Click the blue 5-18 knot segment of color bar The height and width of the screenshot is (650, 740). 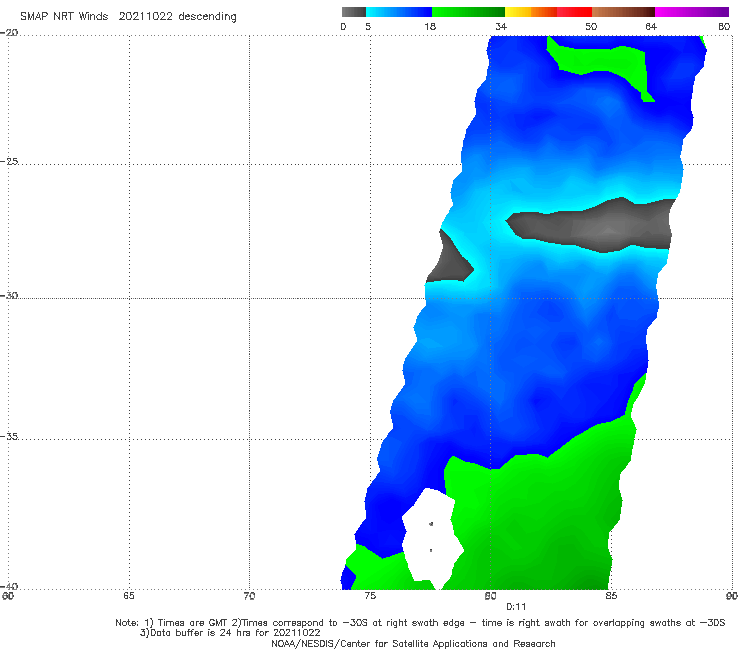tap(399, 12)
